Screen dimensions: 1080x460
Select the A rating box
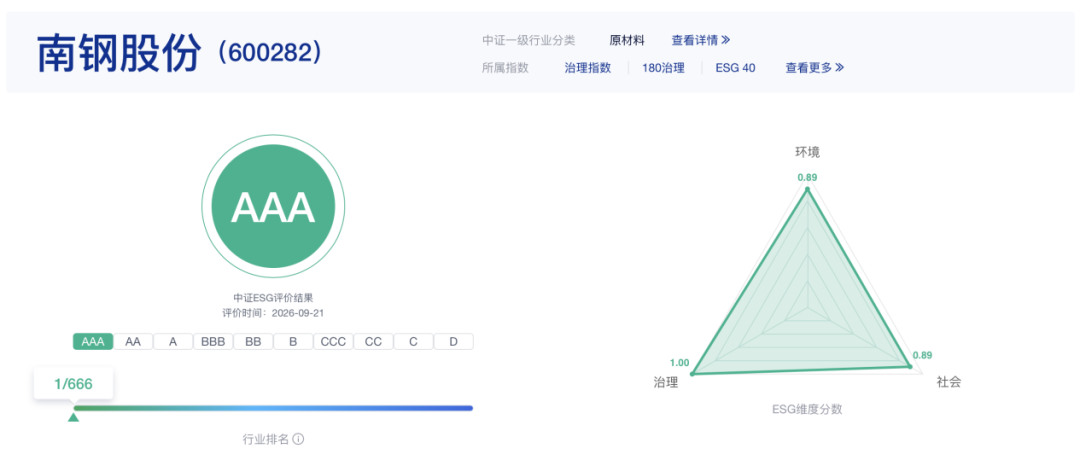tap(173, 342)
